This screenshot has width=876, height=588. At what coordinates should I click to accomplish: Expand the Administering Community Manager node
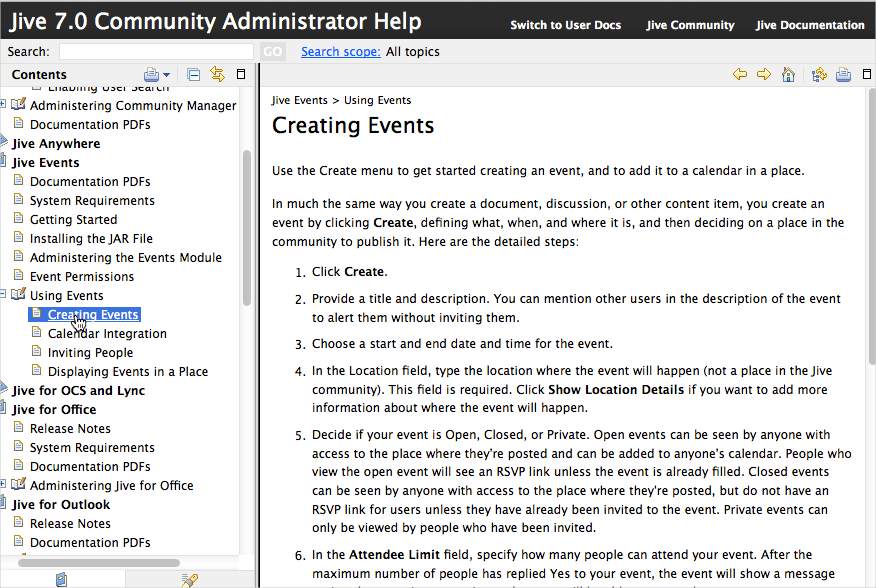pyautogui.click(x=3, y=104)
